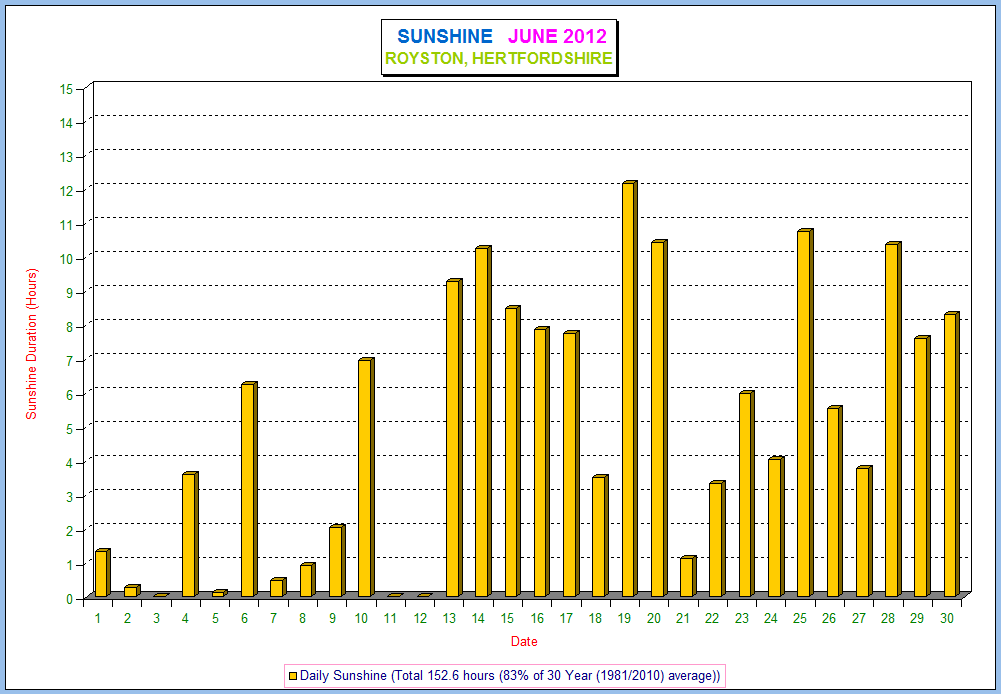The image size is (1001, 694).
Task: Click the x-axis date label 3
Action: pos(156,618)
